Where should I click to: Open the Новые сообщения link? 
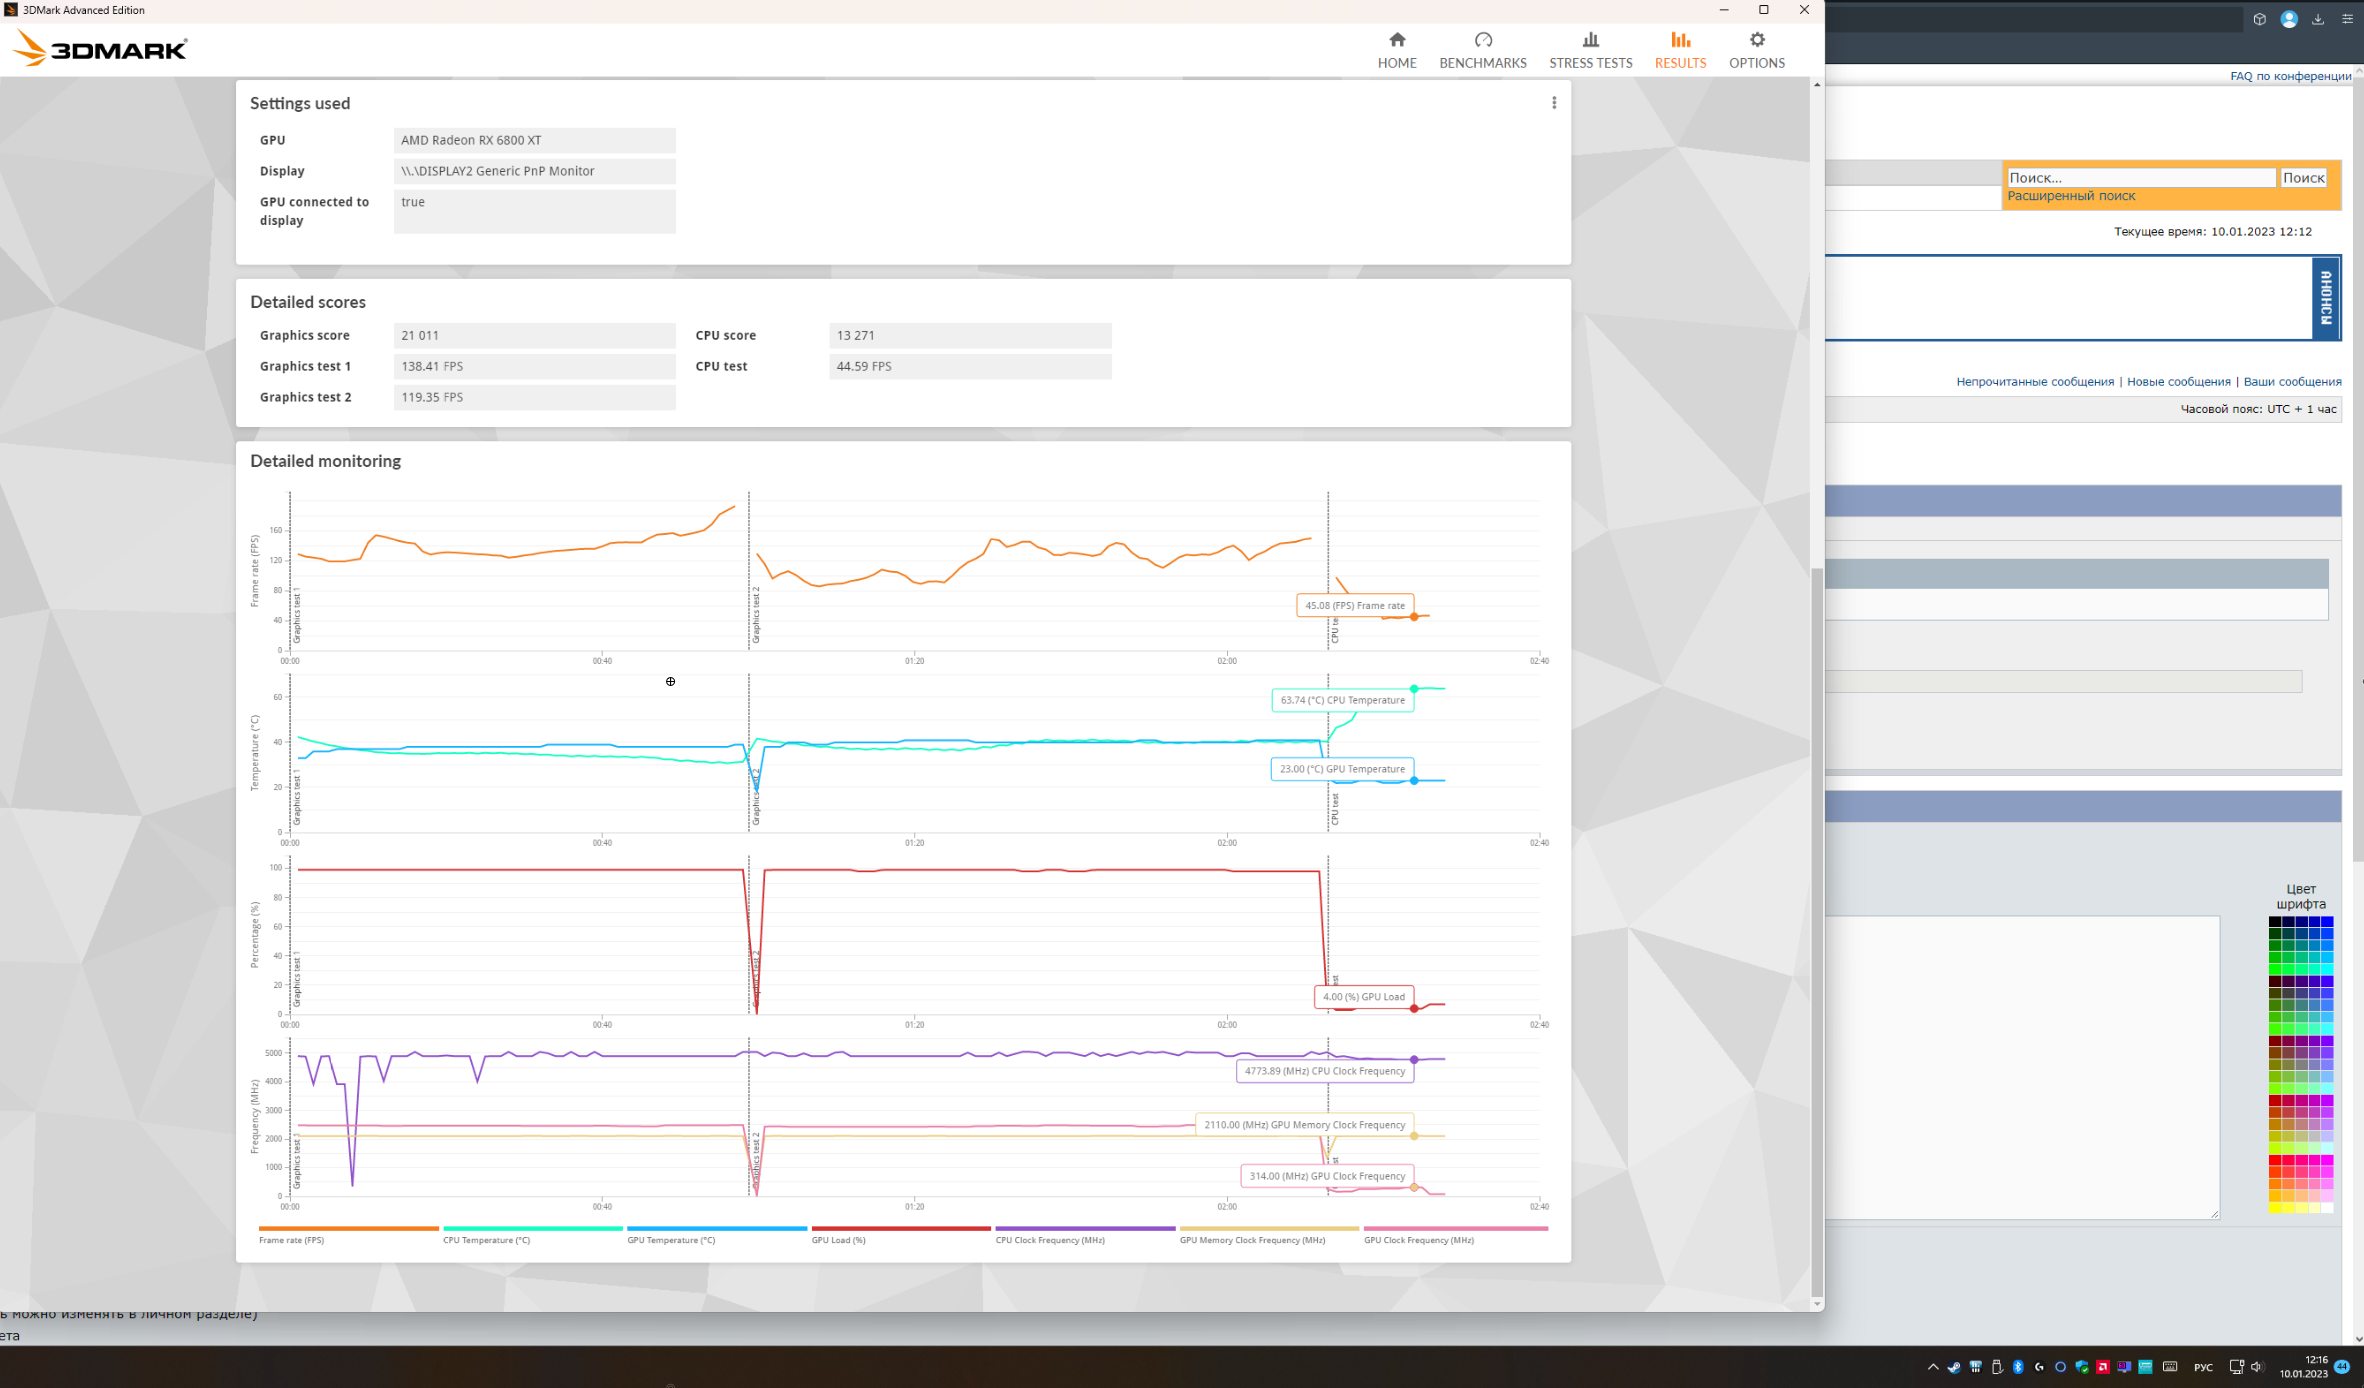[x=2178, y=381]
